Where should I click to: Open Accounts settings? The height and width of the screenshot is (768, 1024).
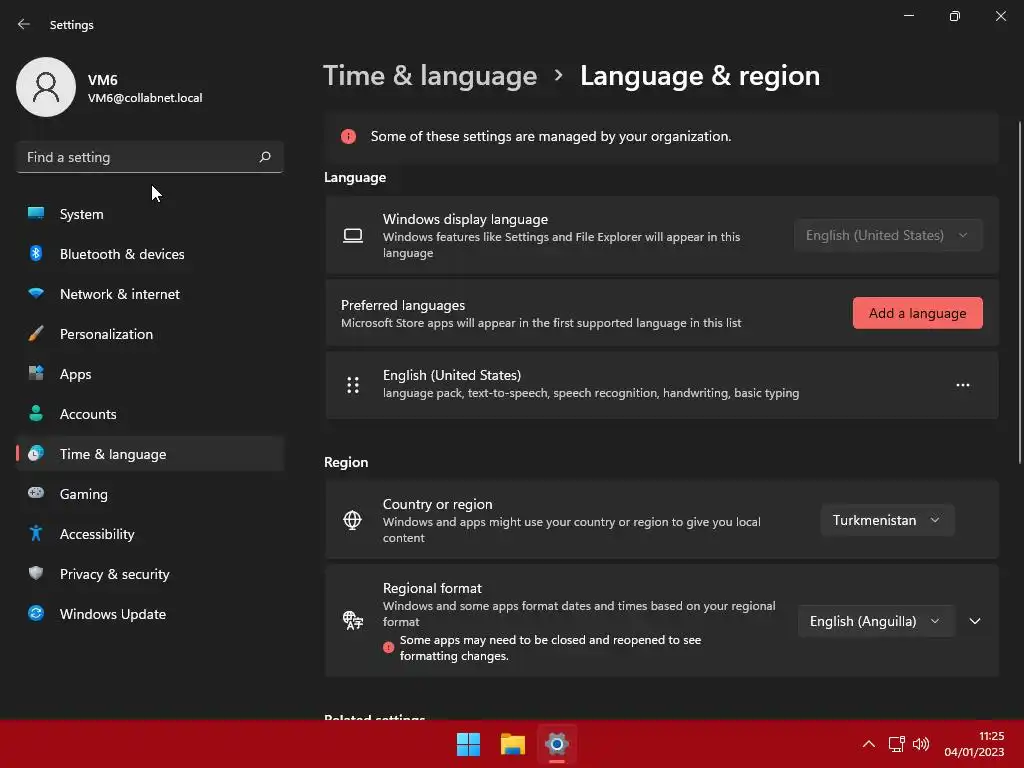point(150,414)
